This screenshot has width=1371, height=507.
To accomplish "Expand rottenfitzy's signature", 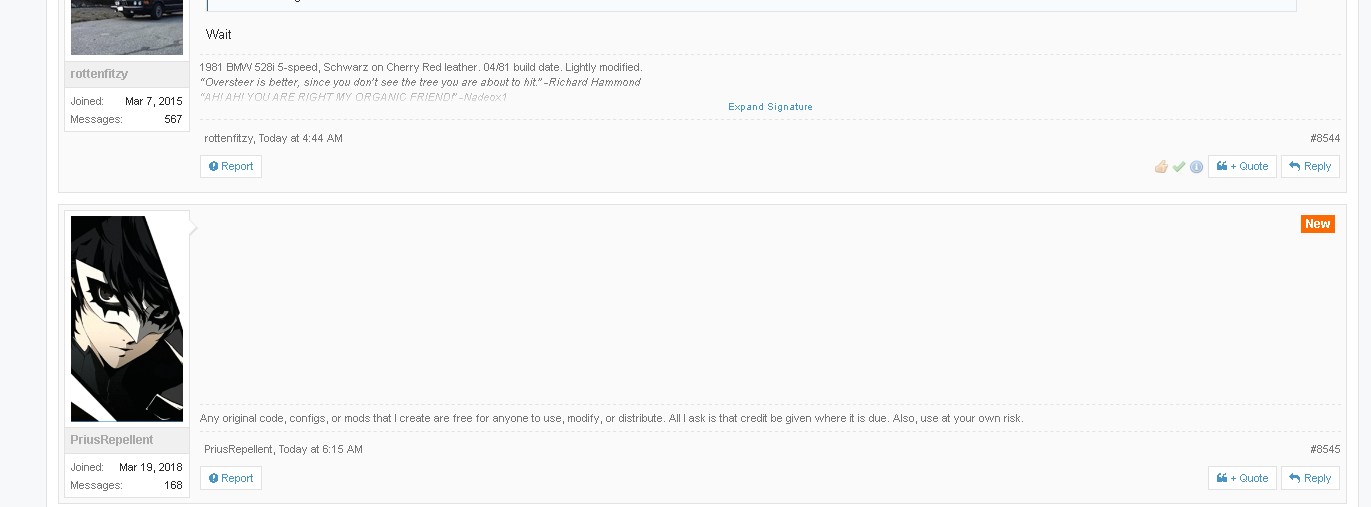I will (x=770, y=107).
